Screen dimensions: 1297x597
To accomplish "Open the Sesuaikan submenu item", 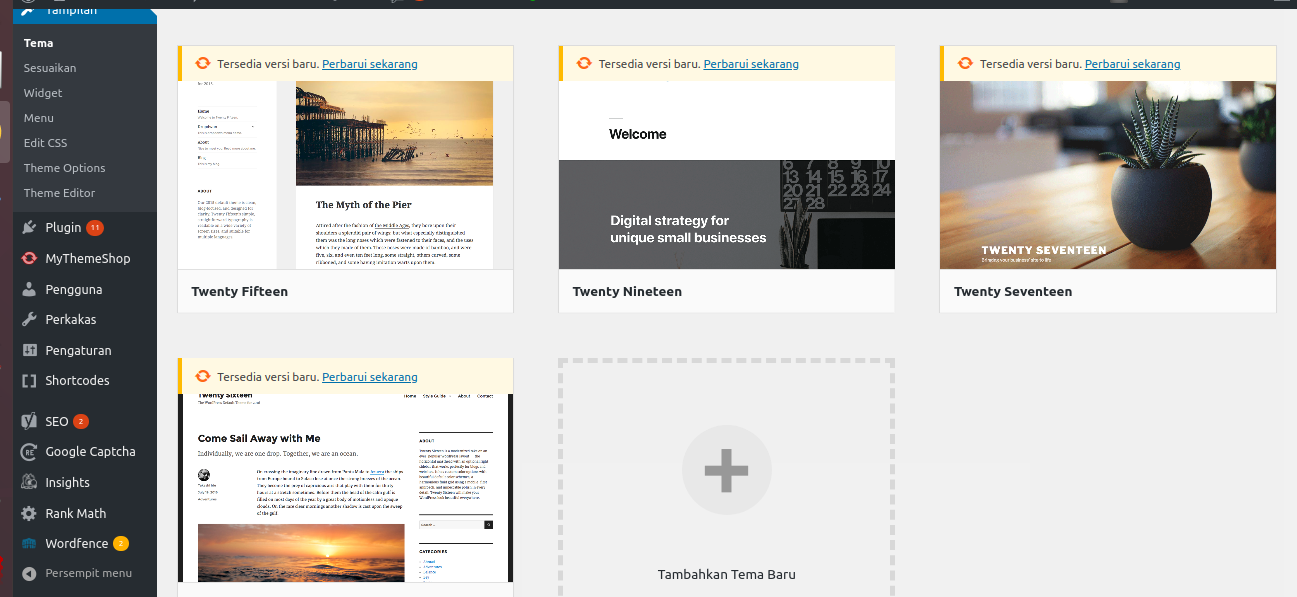I will (x=50, y=68).
